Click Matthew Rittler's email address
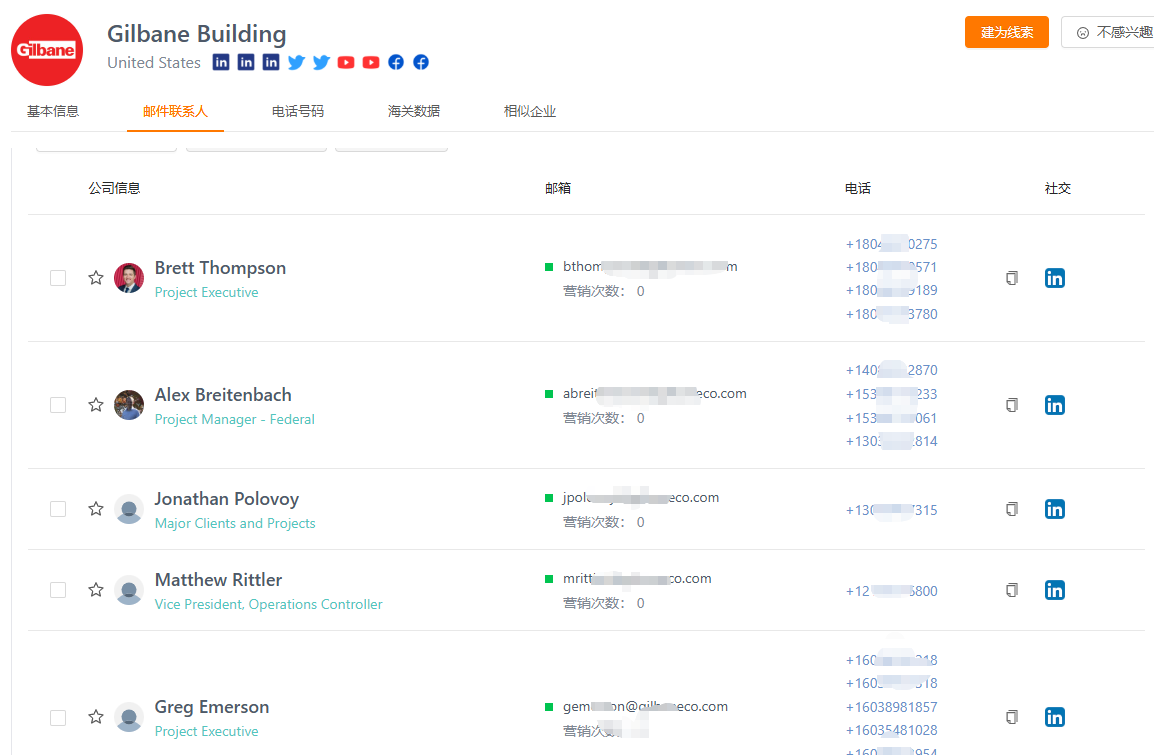Viewport: 1154px width, 755px height. (637, 578)
